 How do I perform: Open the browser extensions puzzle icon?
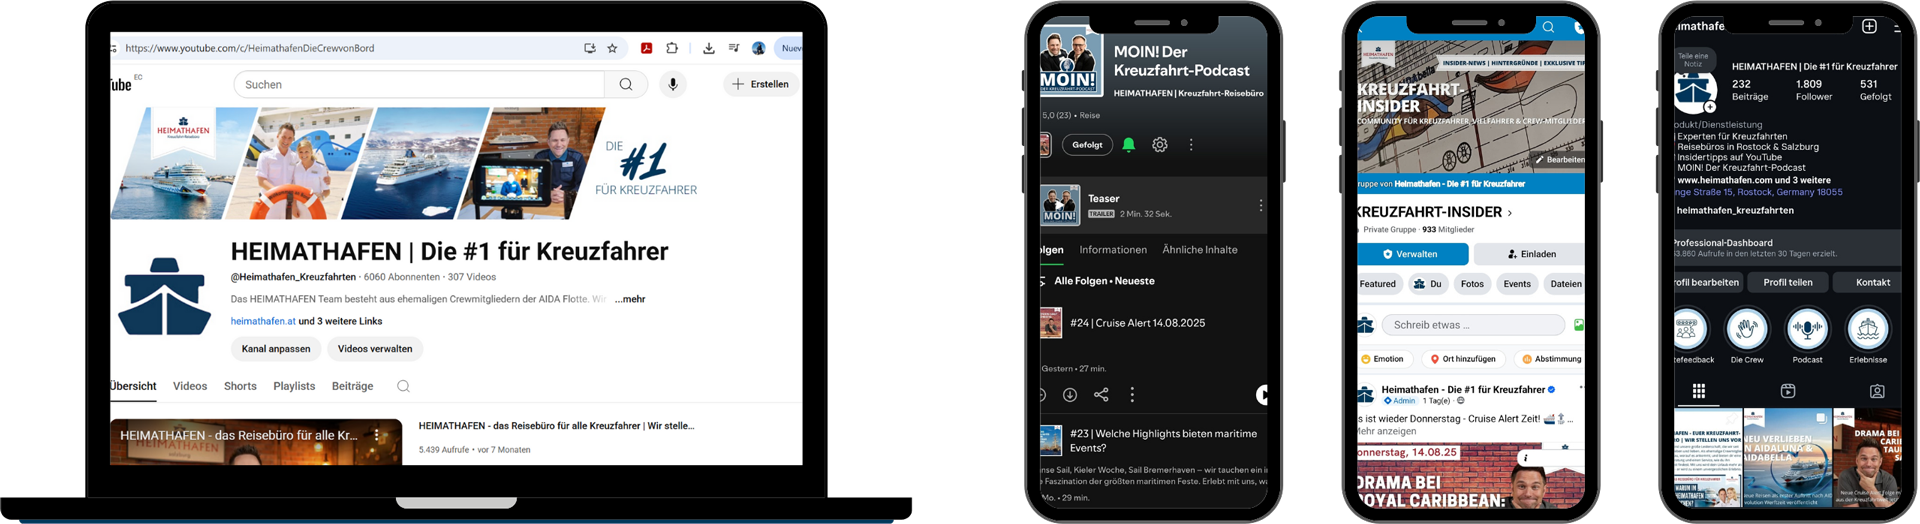(x=672, y=48)
